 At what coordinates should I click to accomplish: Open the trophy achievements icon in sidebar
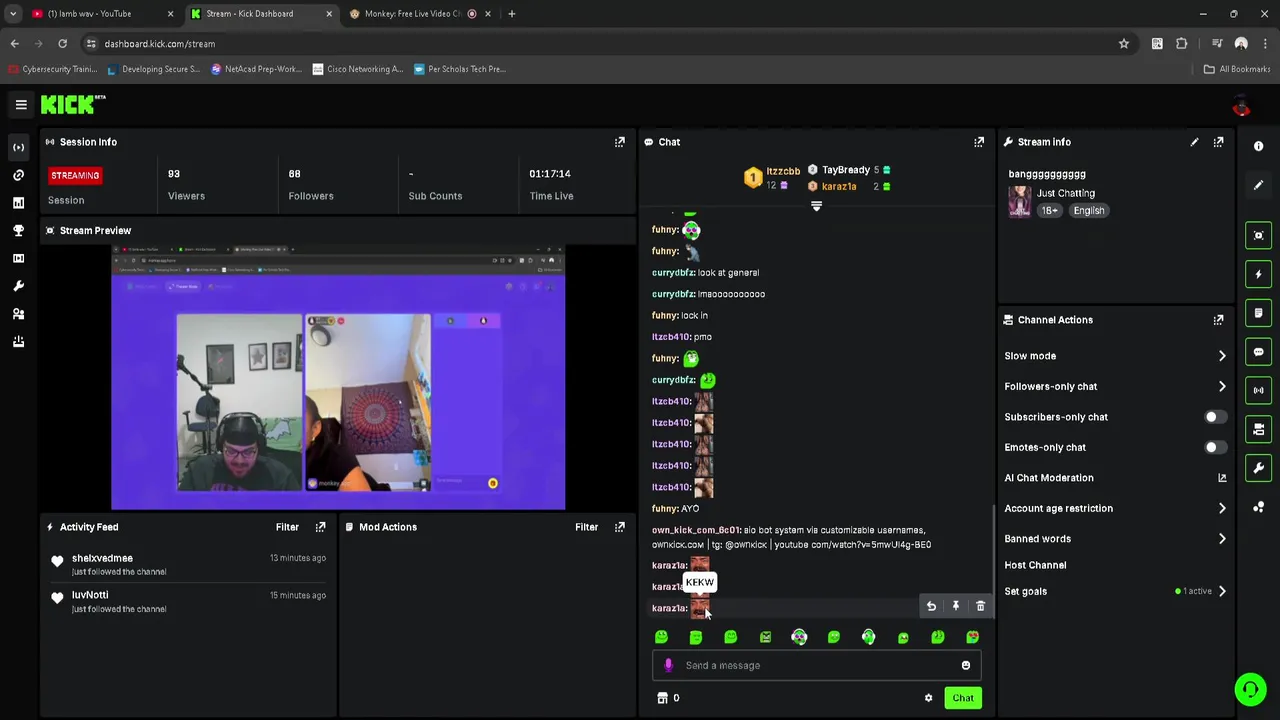(18, 230)
